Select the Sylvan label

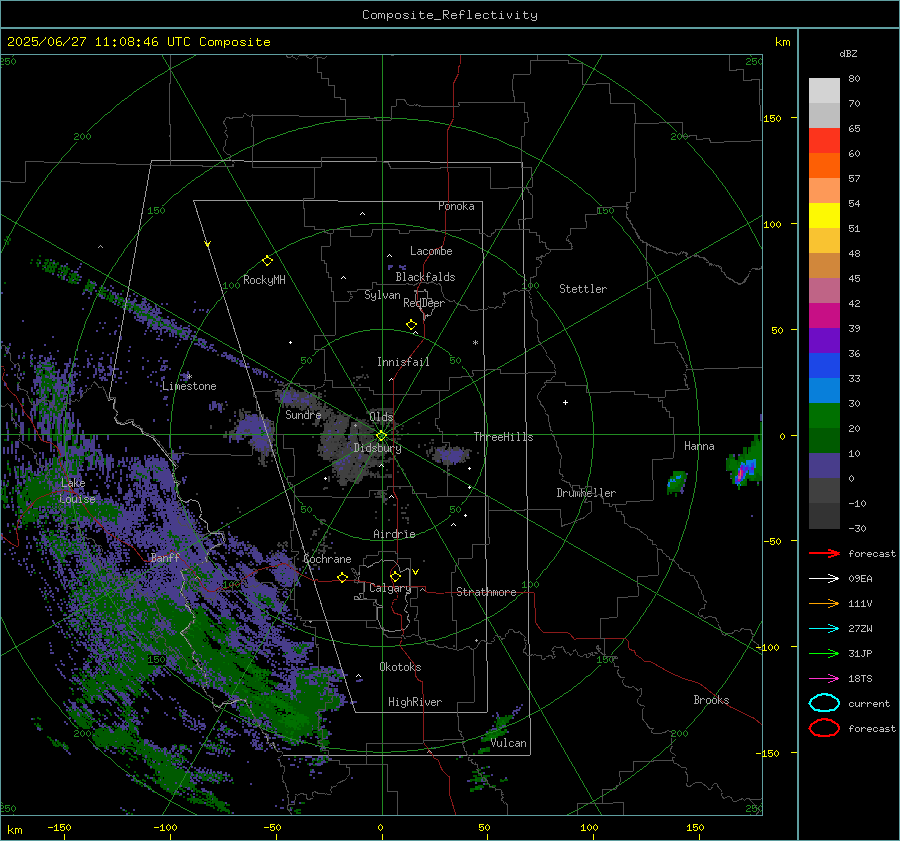[382, 295]
